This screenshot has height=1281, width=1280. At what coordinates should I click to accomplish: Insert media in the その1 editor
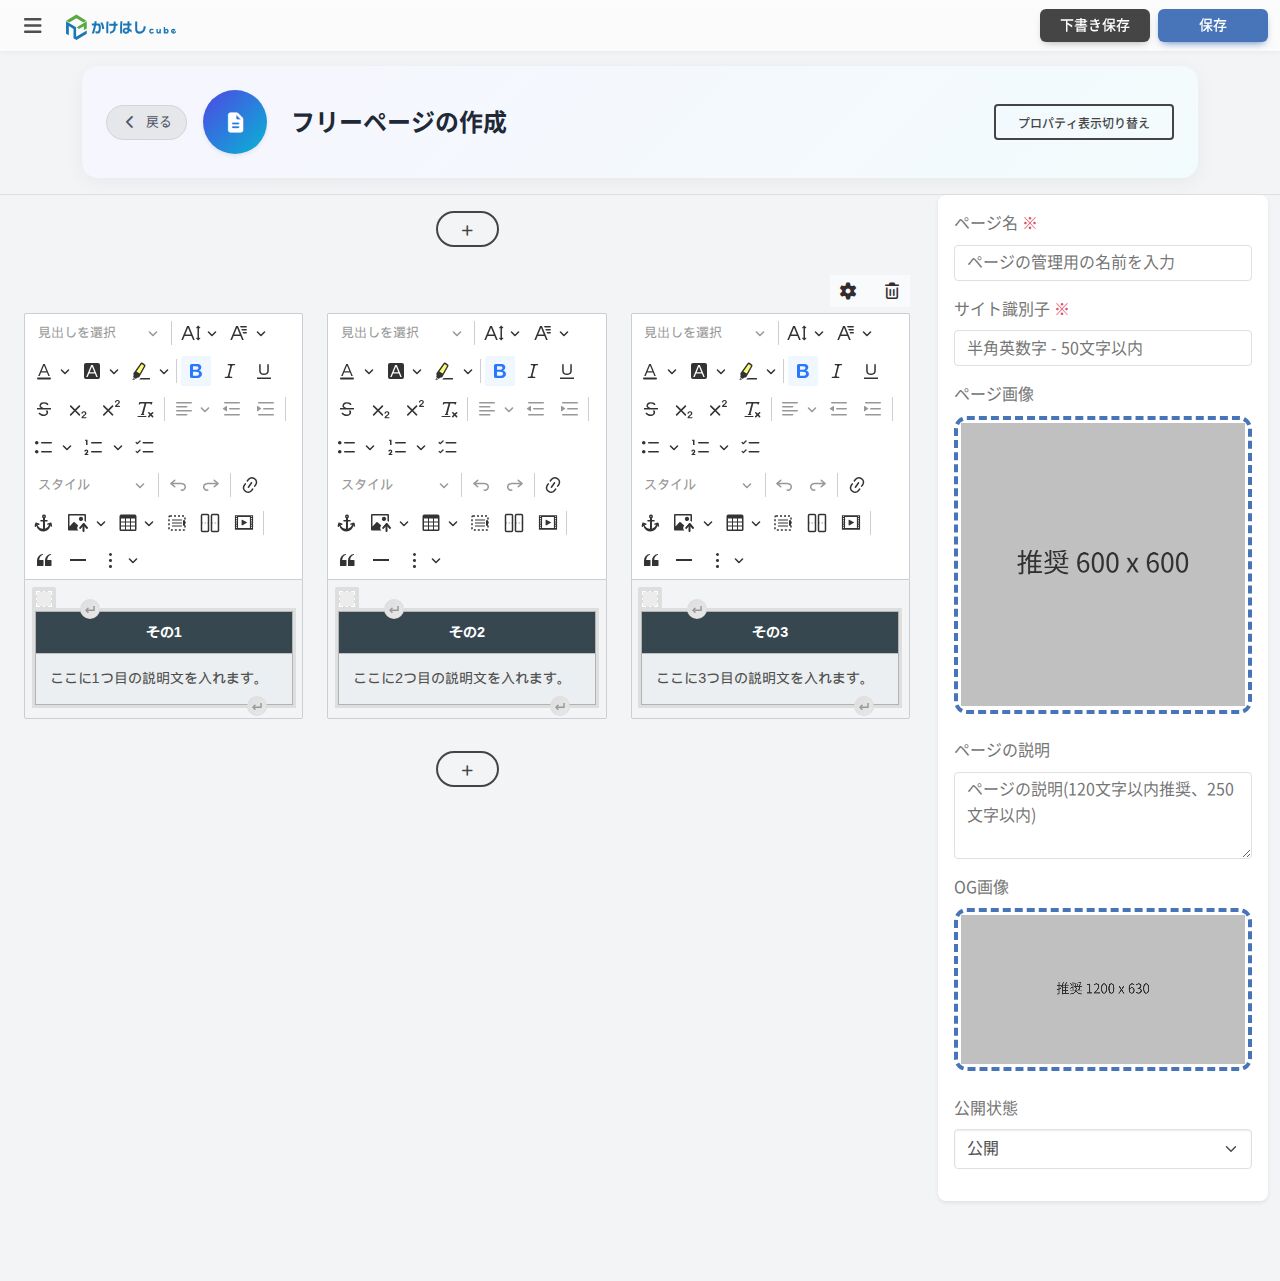244,523
